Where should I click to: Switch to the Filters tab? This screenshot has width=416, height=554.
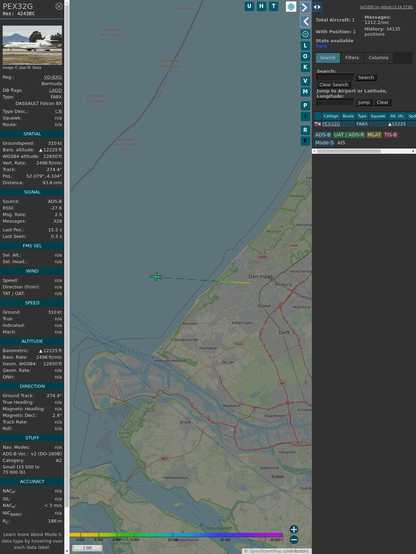352,58
